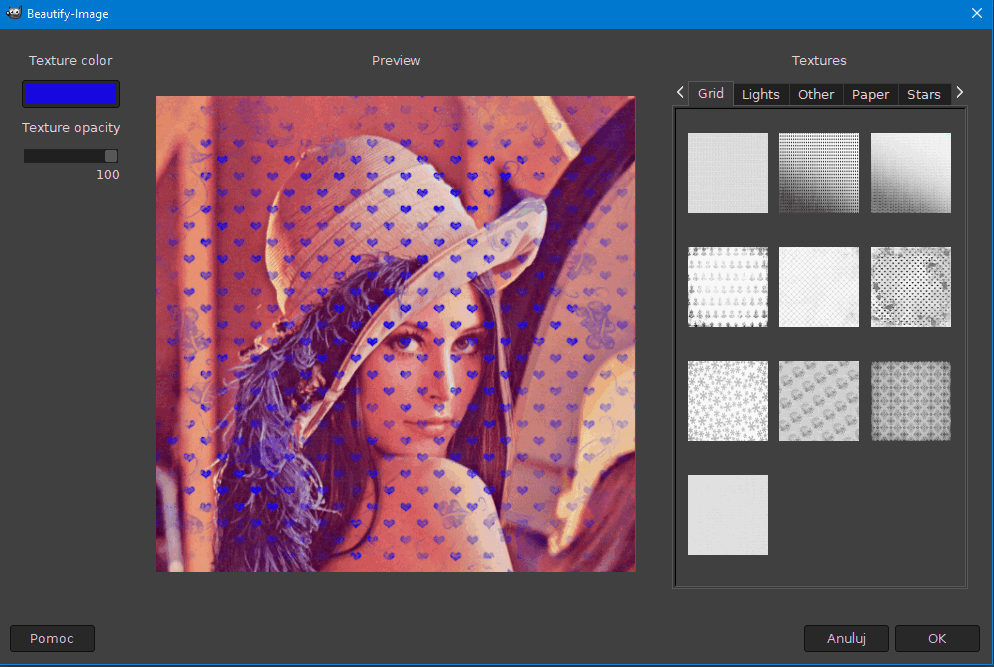The image size is (994, 667).
Task: Select the dark diamond pattern texture
Action: click(911, 401)
